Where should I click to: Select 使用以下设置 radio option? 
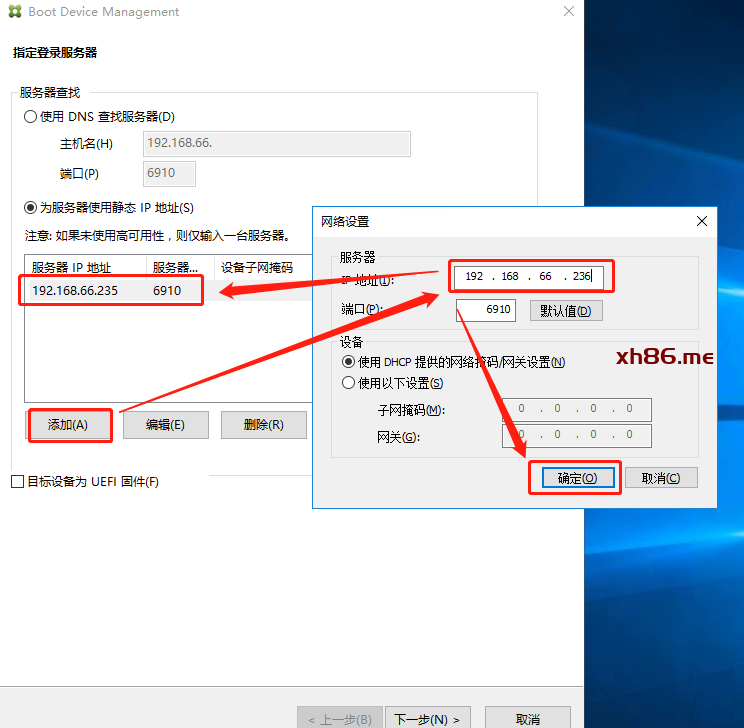tap(349, 383)
